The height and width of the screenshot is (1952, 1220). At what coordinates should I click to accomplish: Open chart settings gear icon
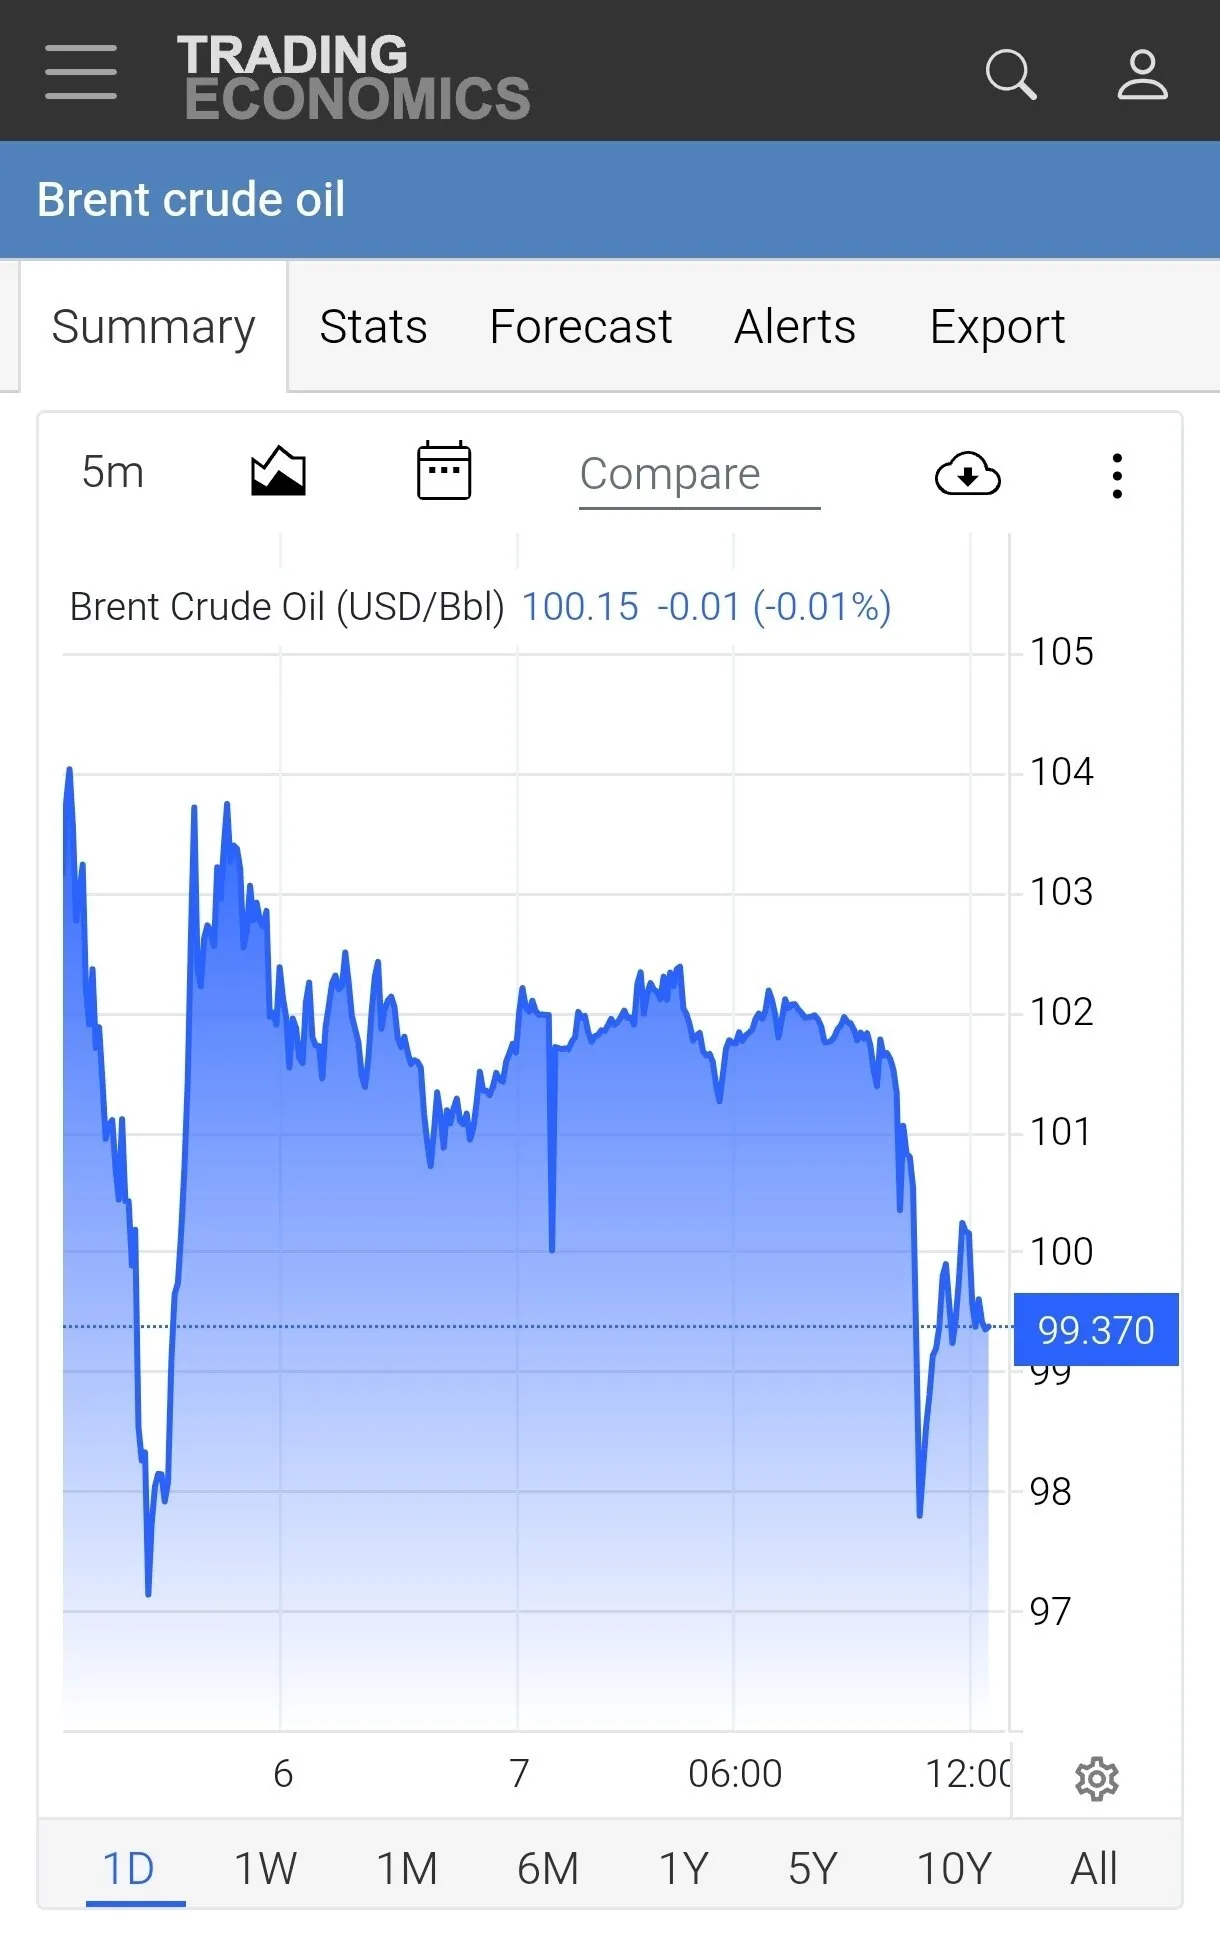pos(1096,1779)
